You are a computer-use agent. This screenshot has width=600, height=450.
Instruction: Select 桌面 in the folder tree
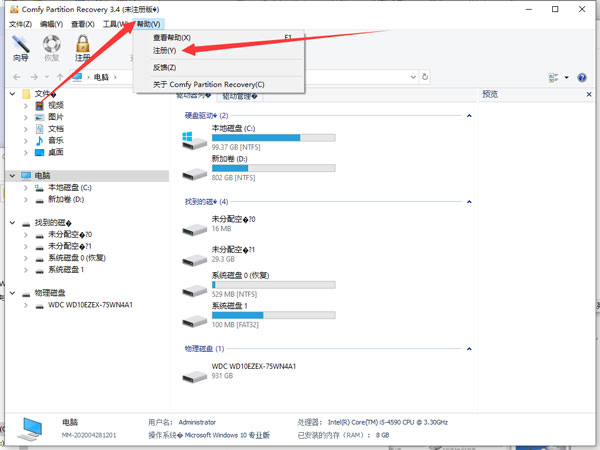point(56,152)
